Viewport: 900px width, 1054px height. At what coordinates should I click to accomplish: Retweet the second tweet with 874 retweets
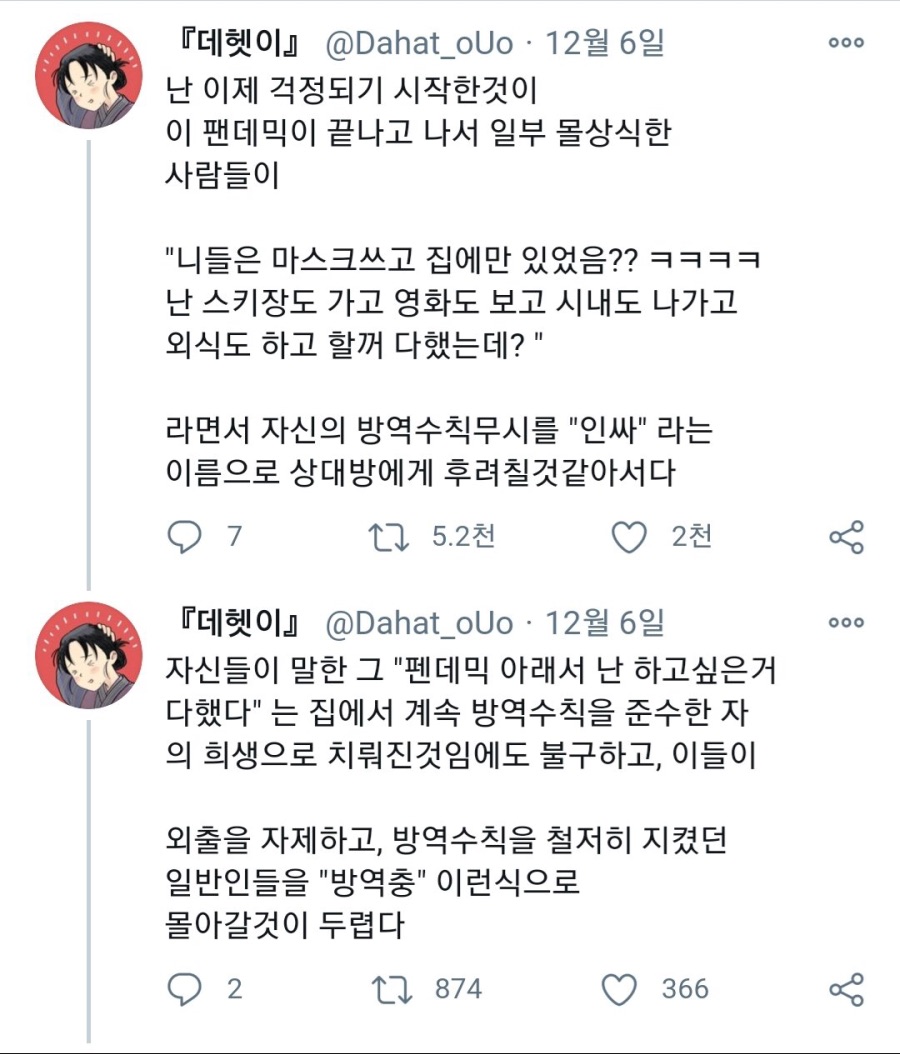point(388,990)
